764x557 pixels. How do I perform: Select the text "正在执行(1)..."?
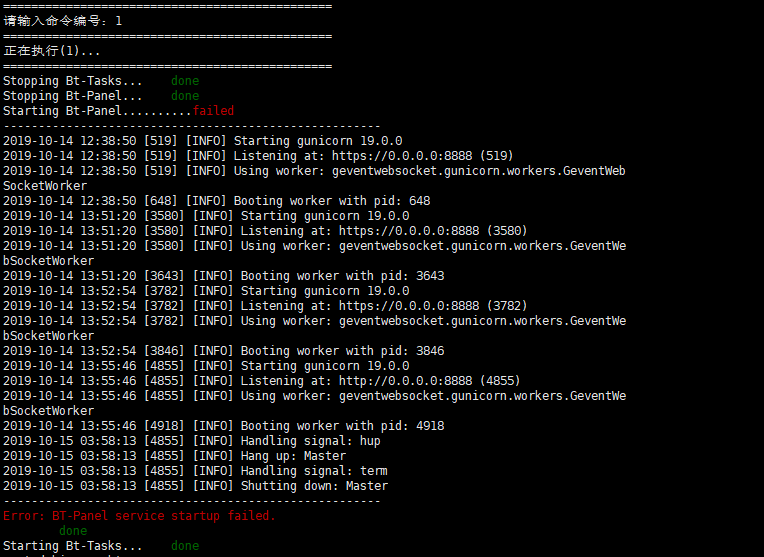tap(52, 51)
